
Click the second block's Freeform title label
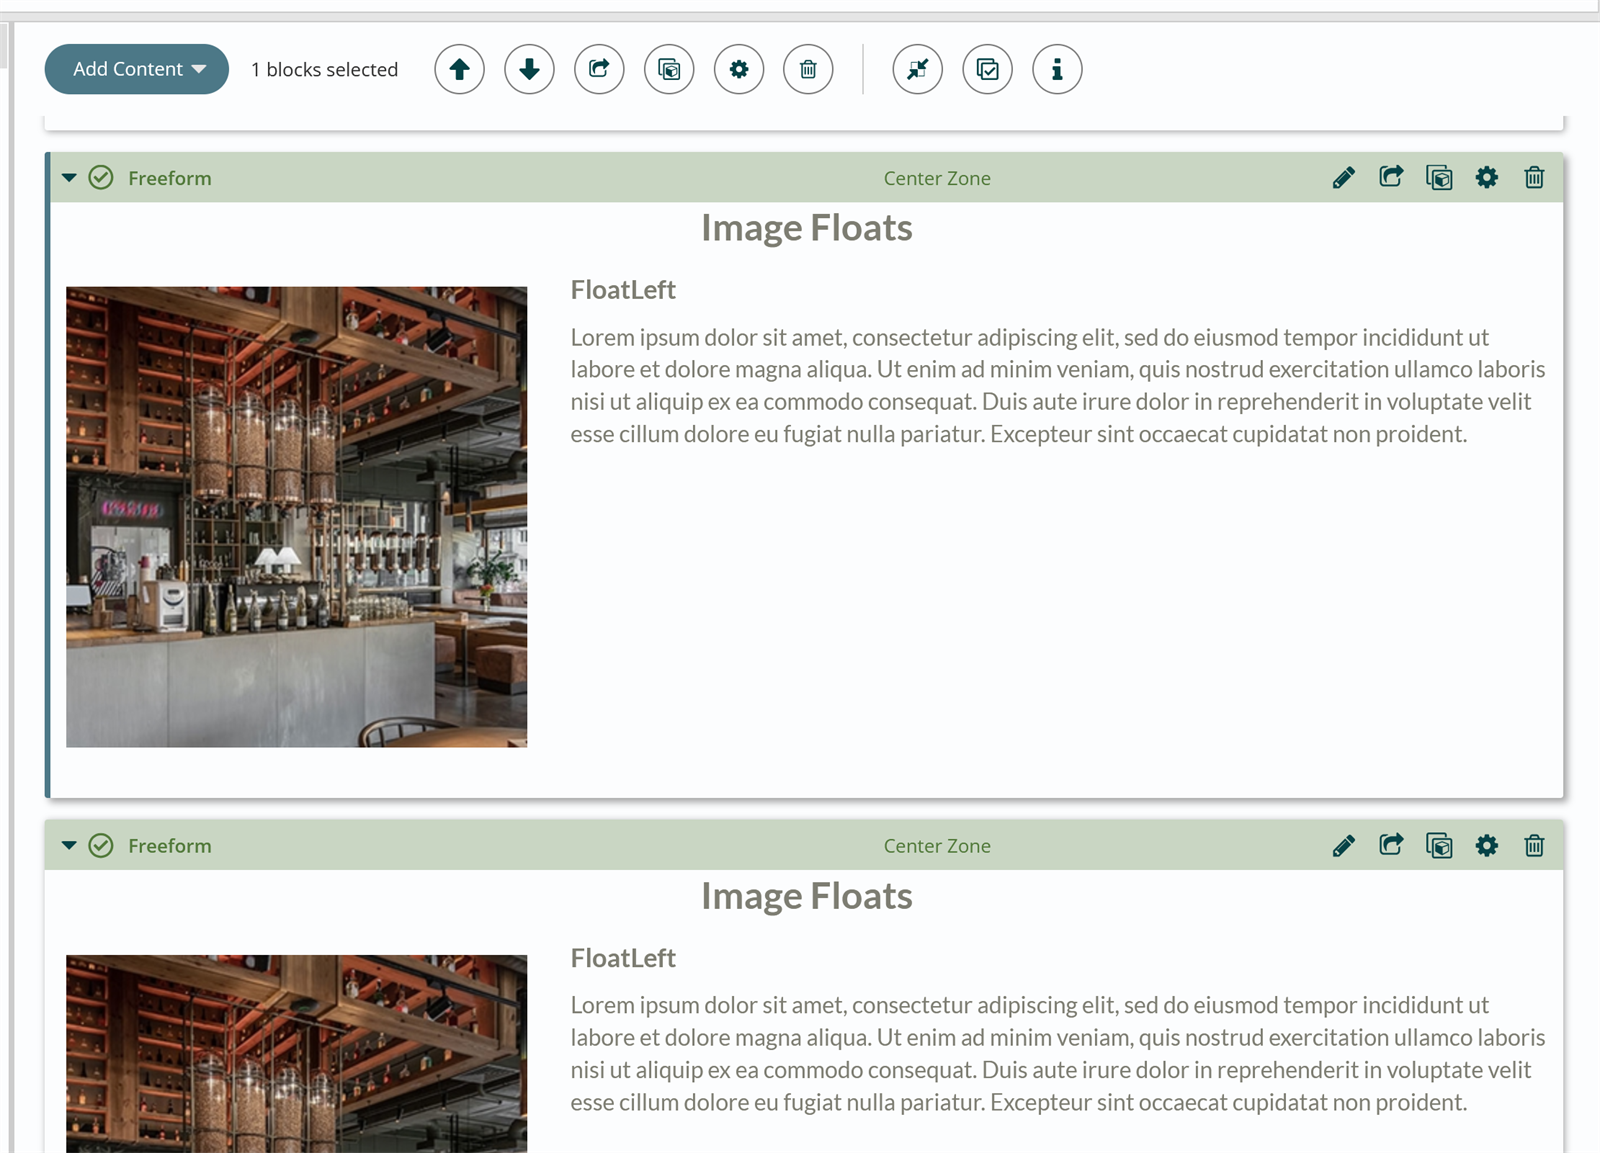pos(170,846)
